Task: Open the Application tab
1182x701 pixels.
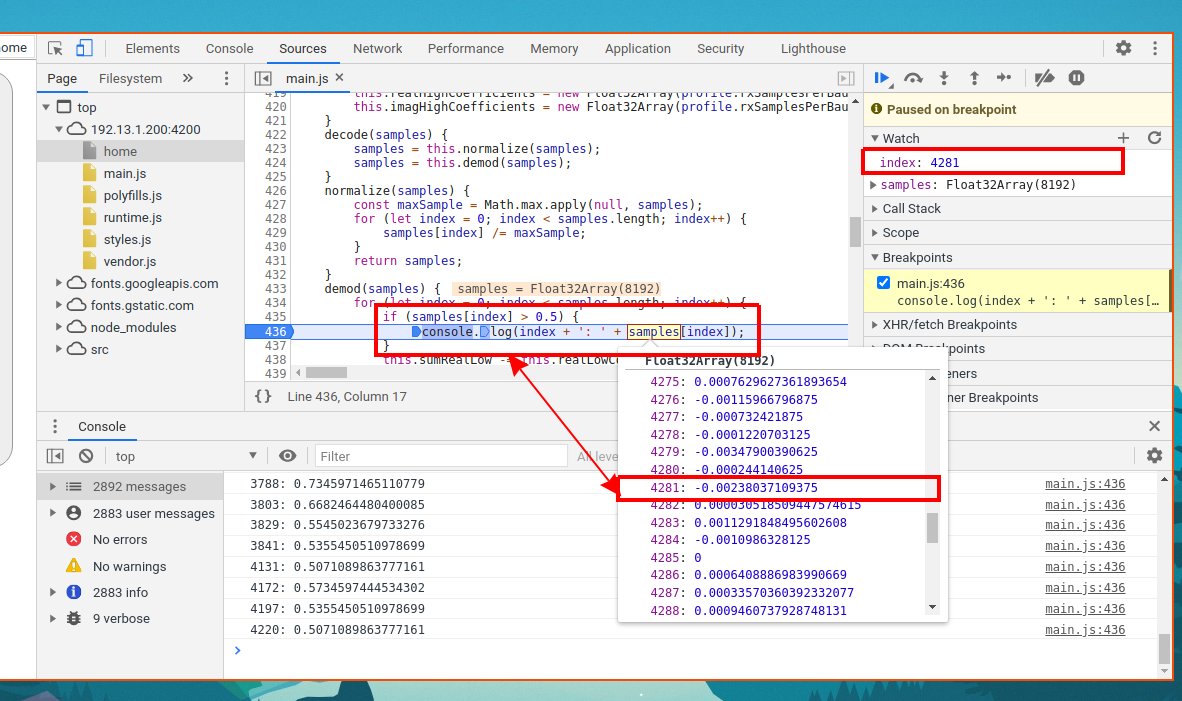Action: tap(638, 48)
